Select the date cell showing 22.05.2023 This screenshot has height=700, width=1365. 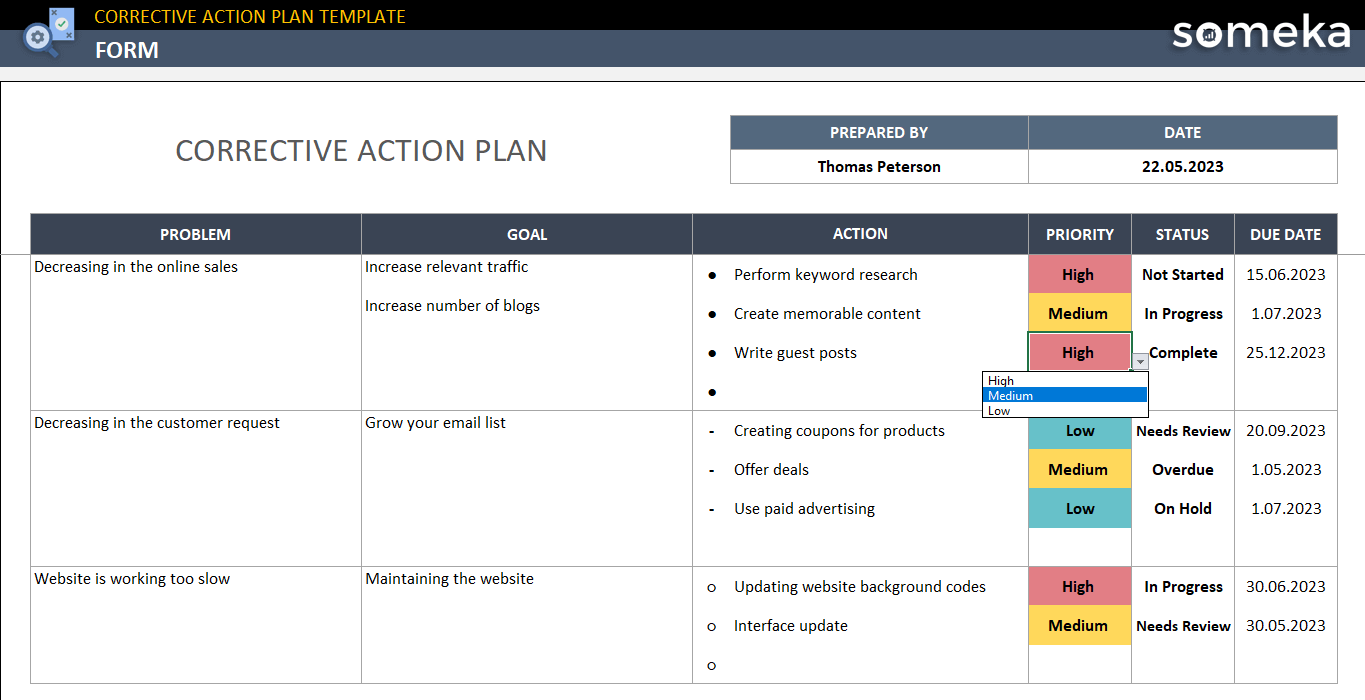tap(1182, 166)
